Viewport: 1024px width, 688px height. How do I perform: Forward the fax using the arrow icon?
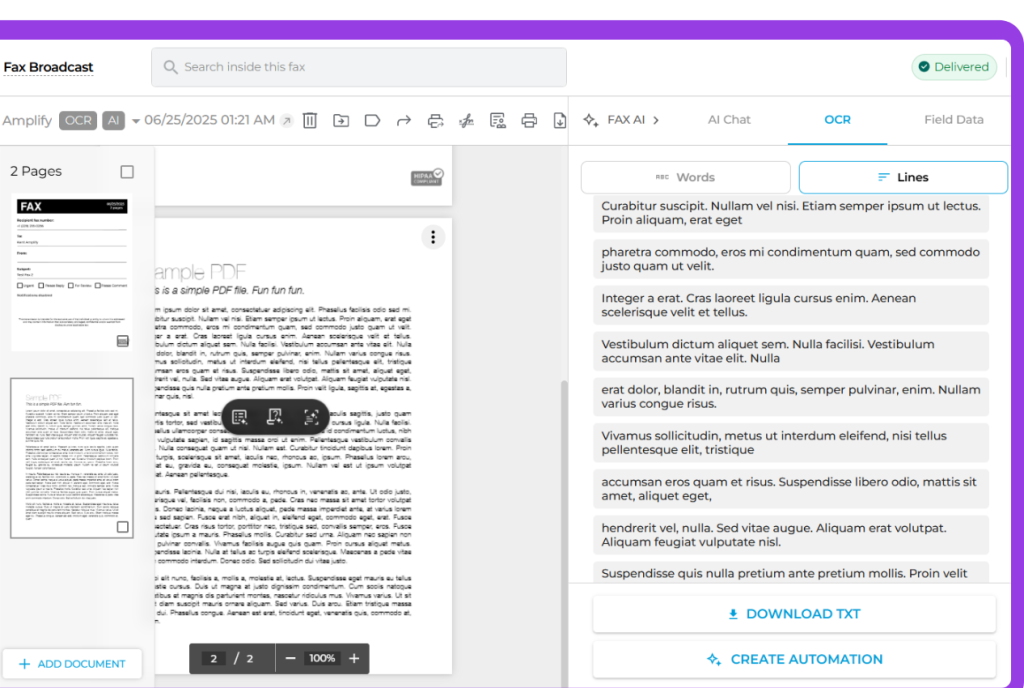(x=404, y=120)
